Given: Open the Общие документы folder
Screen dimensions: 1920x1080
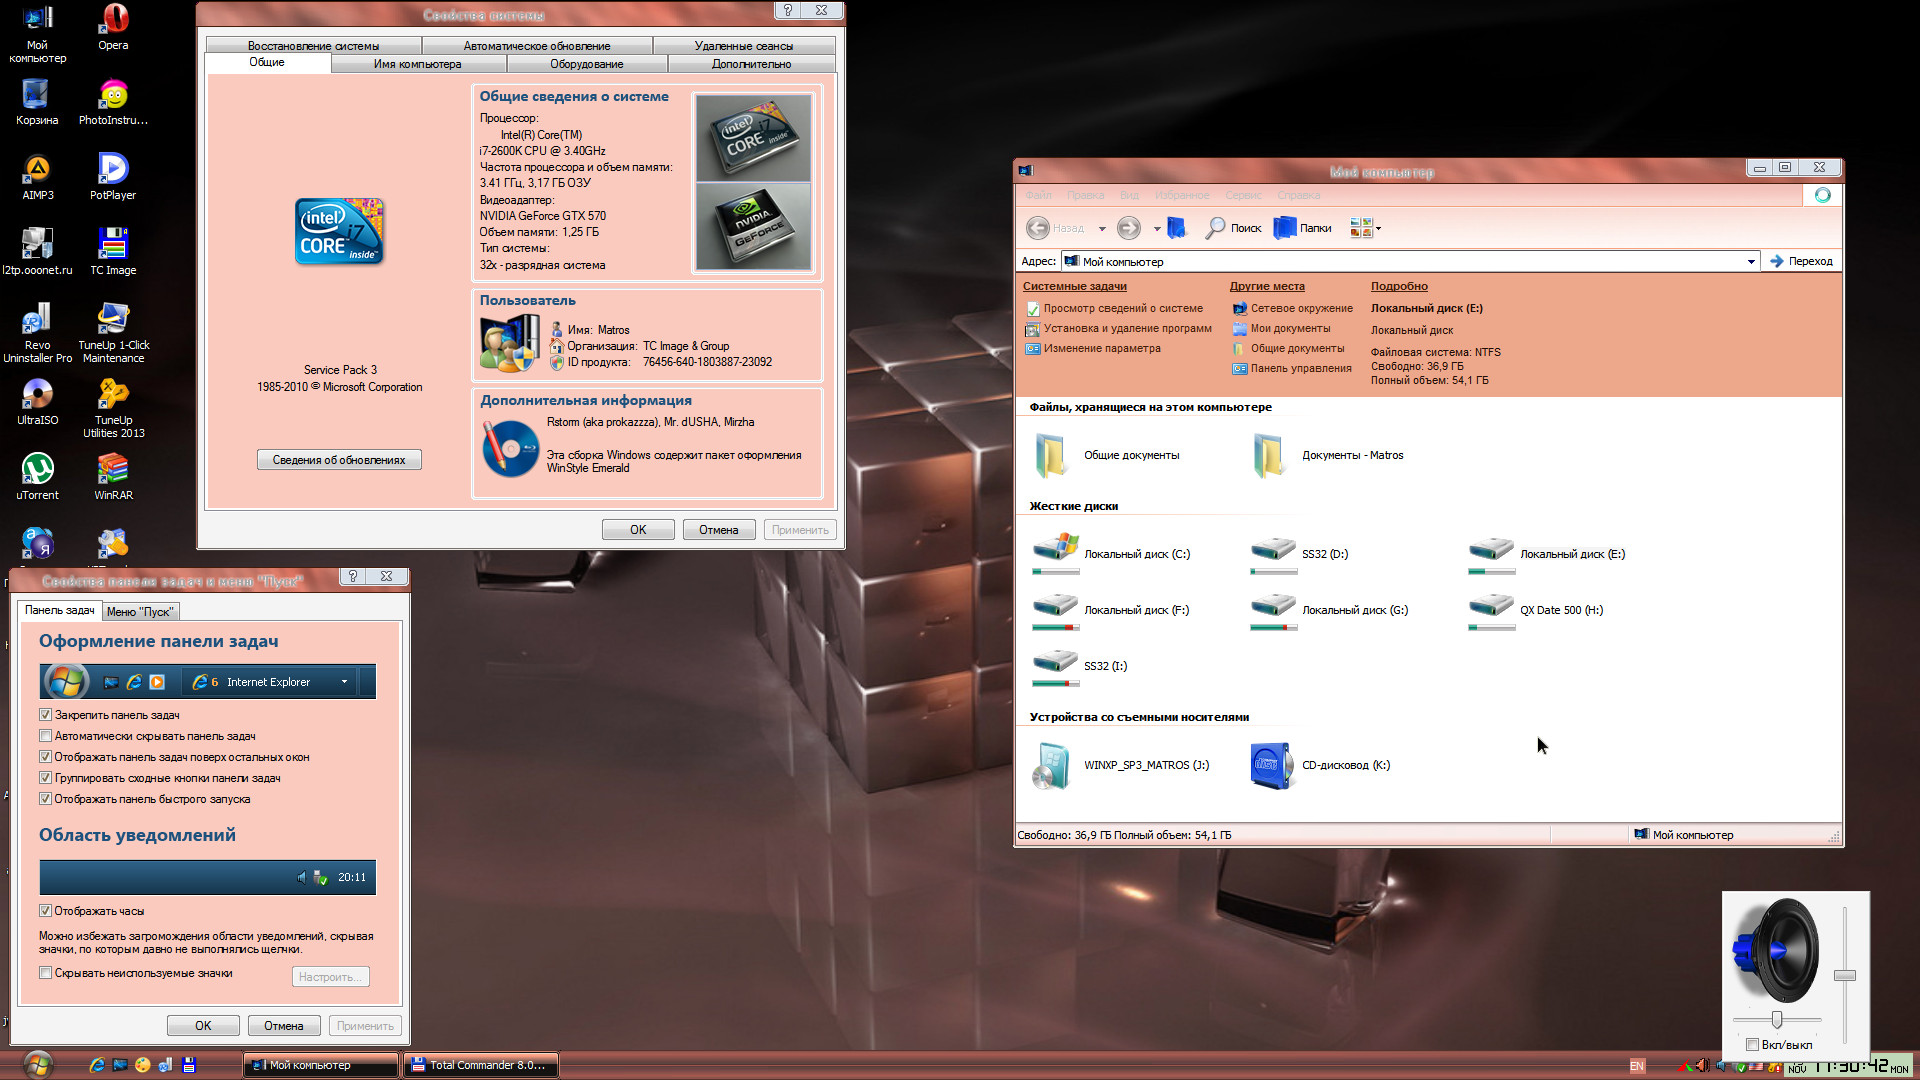Looking at the screenshot, I should (1107, 456).
